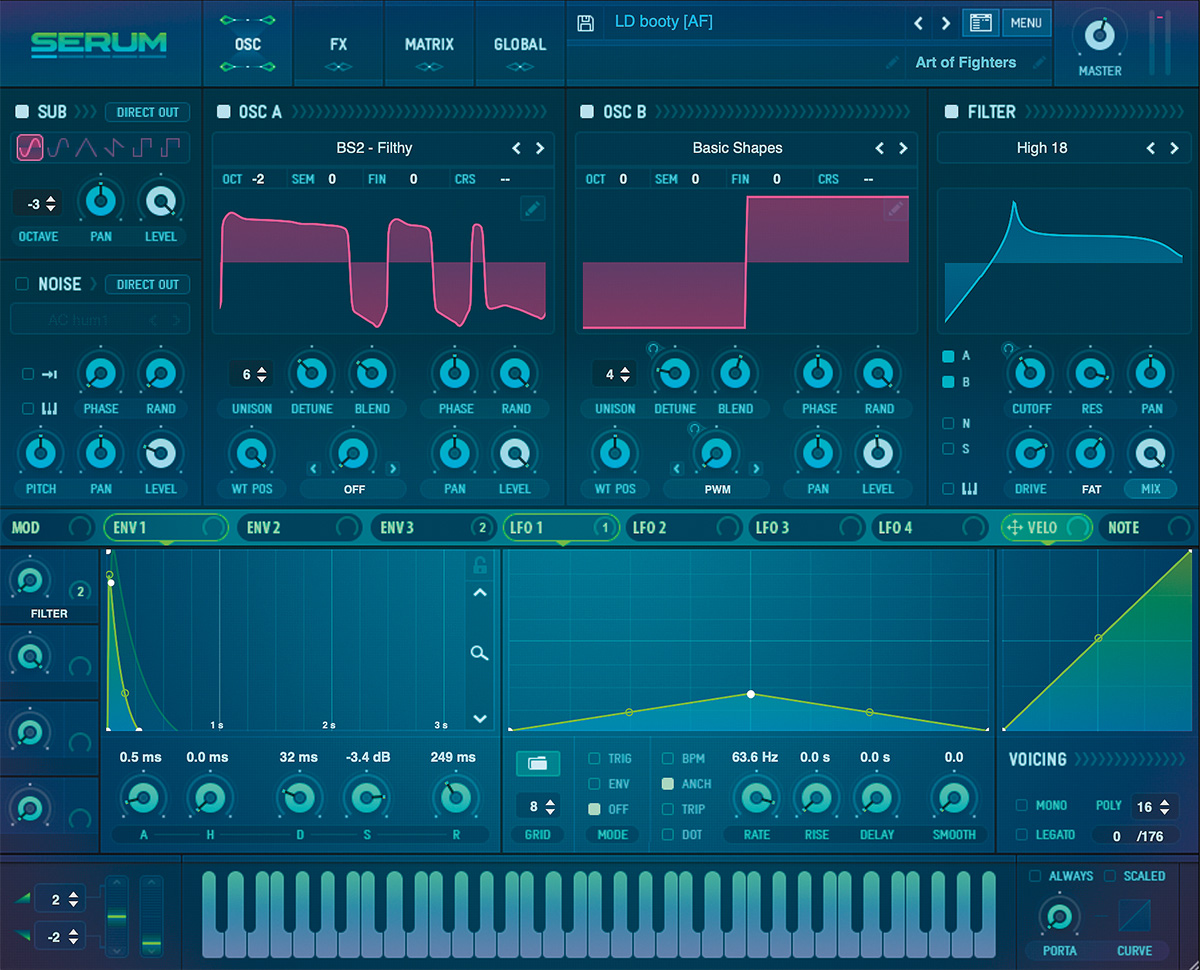Adjust the mod wheel slider
This screenshot has height=970, width=1200.
point(152,916)
